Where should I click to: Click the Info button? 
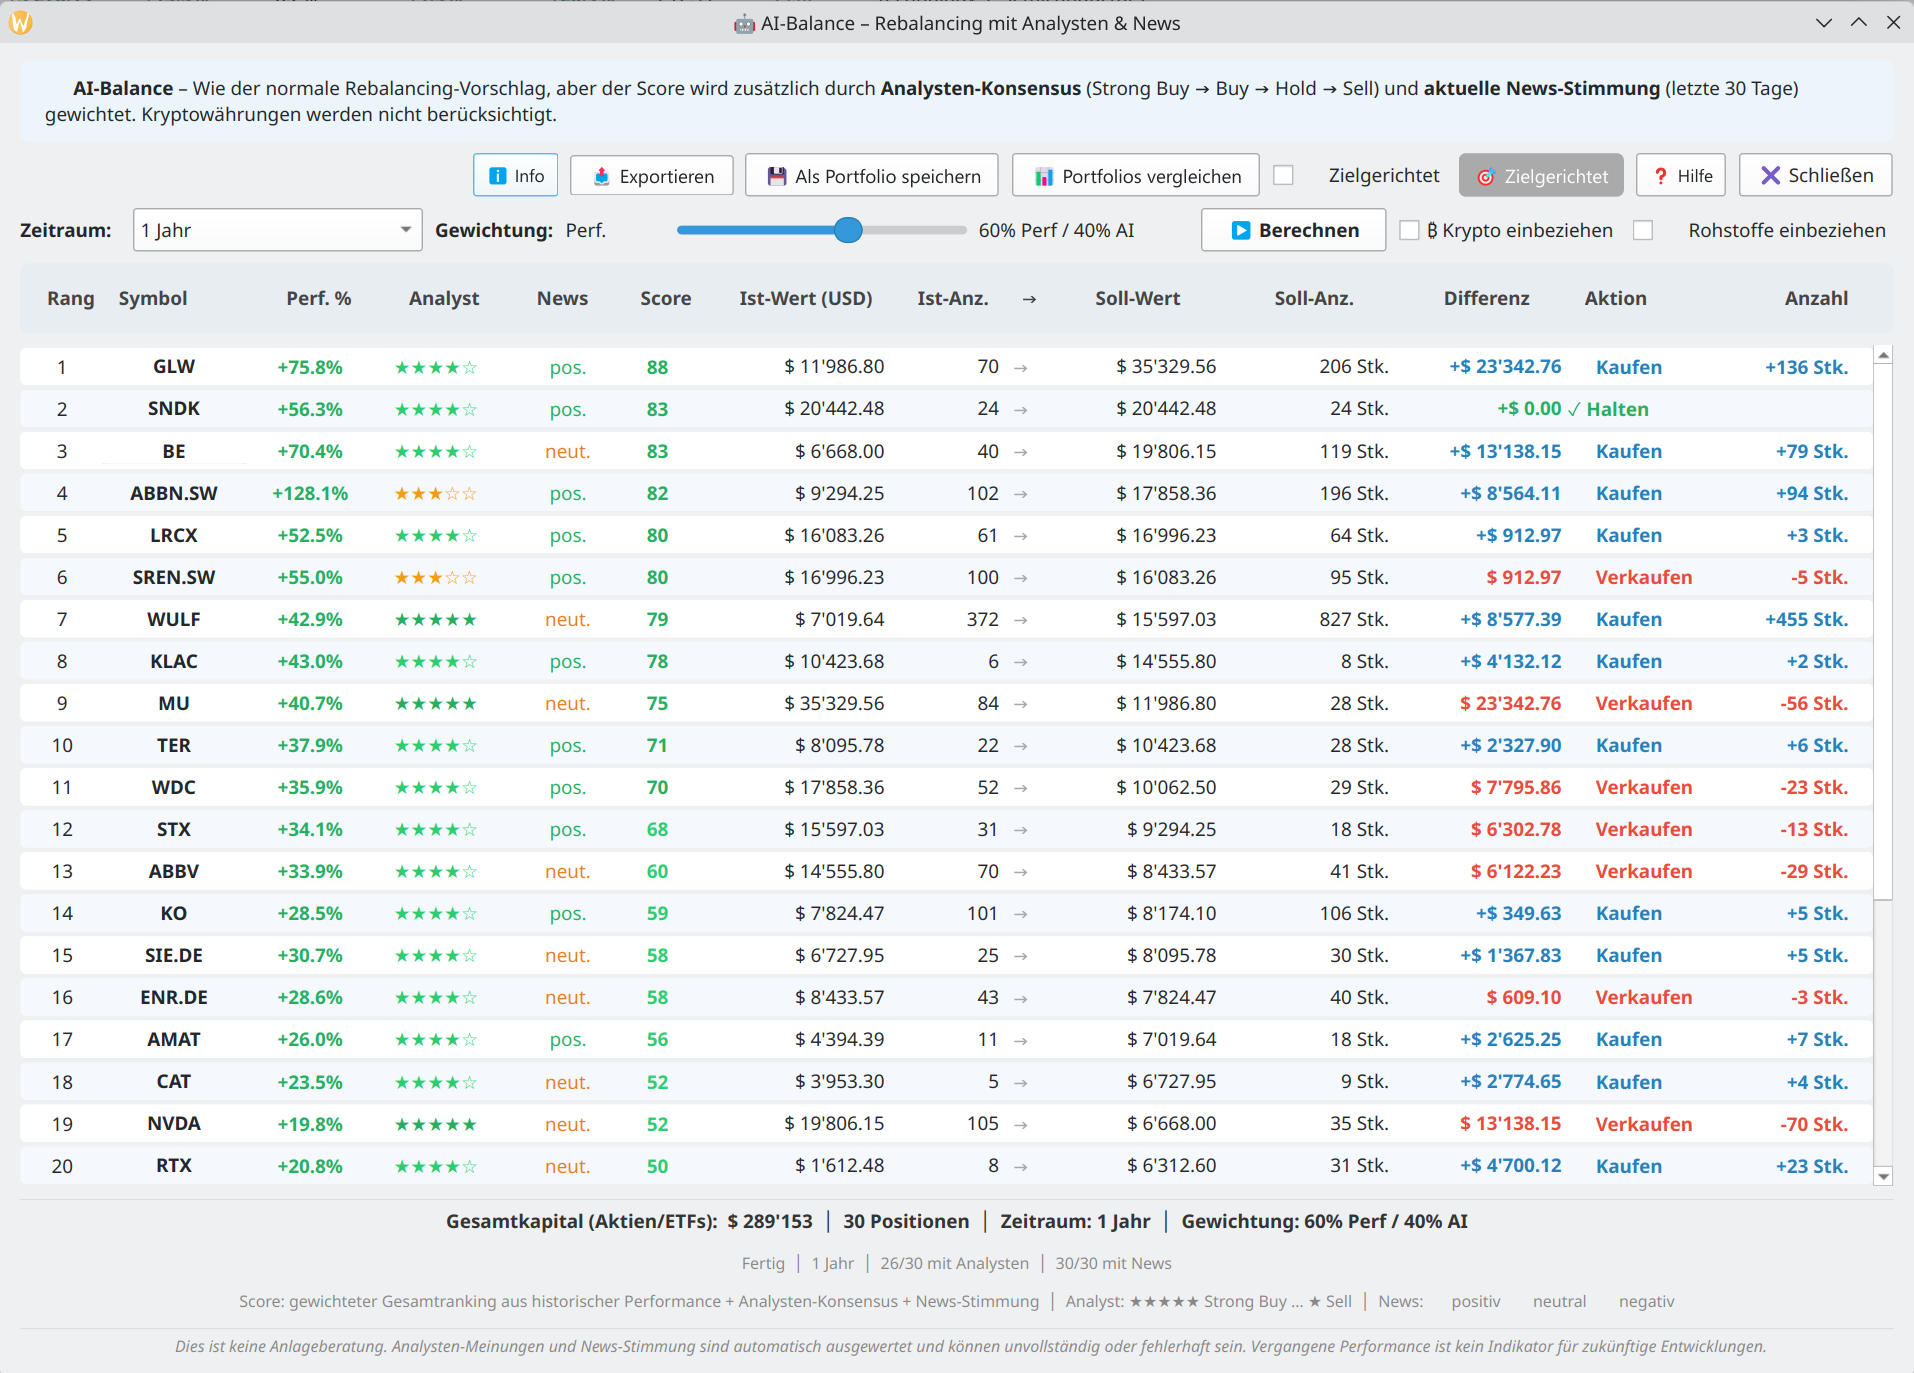click(x=516, y=176)
